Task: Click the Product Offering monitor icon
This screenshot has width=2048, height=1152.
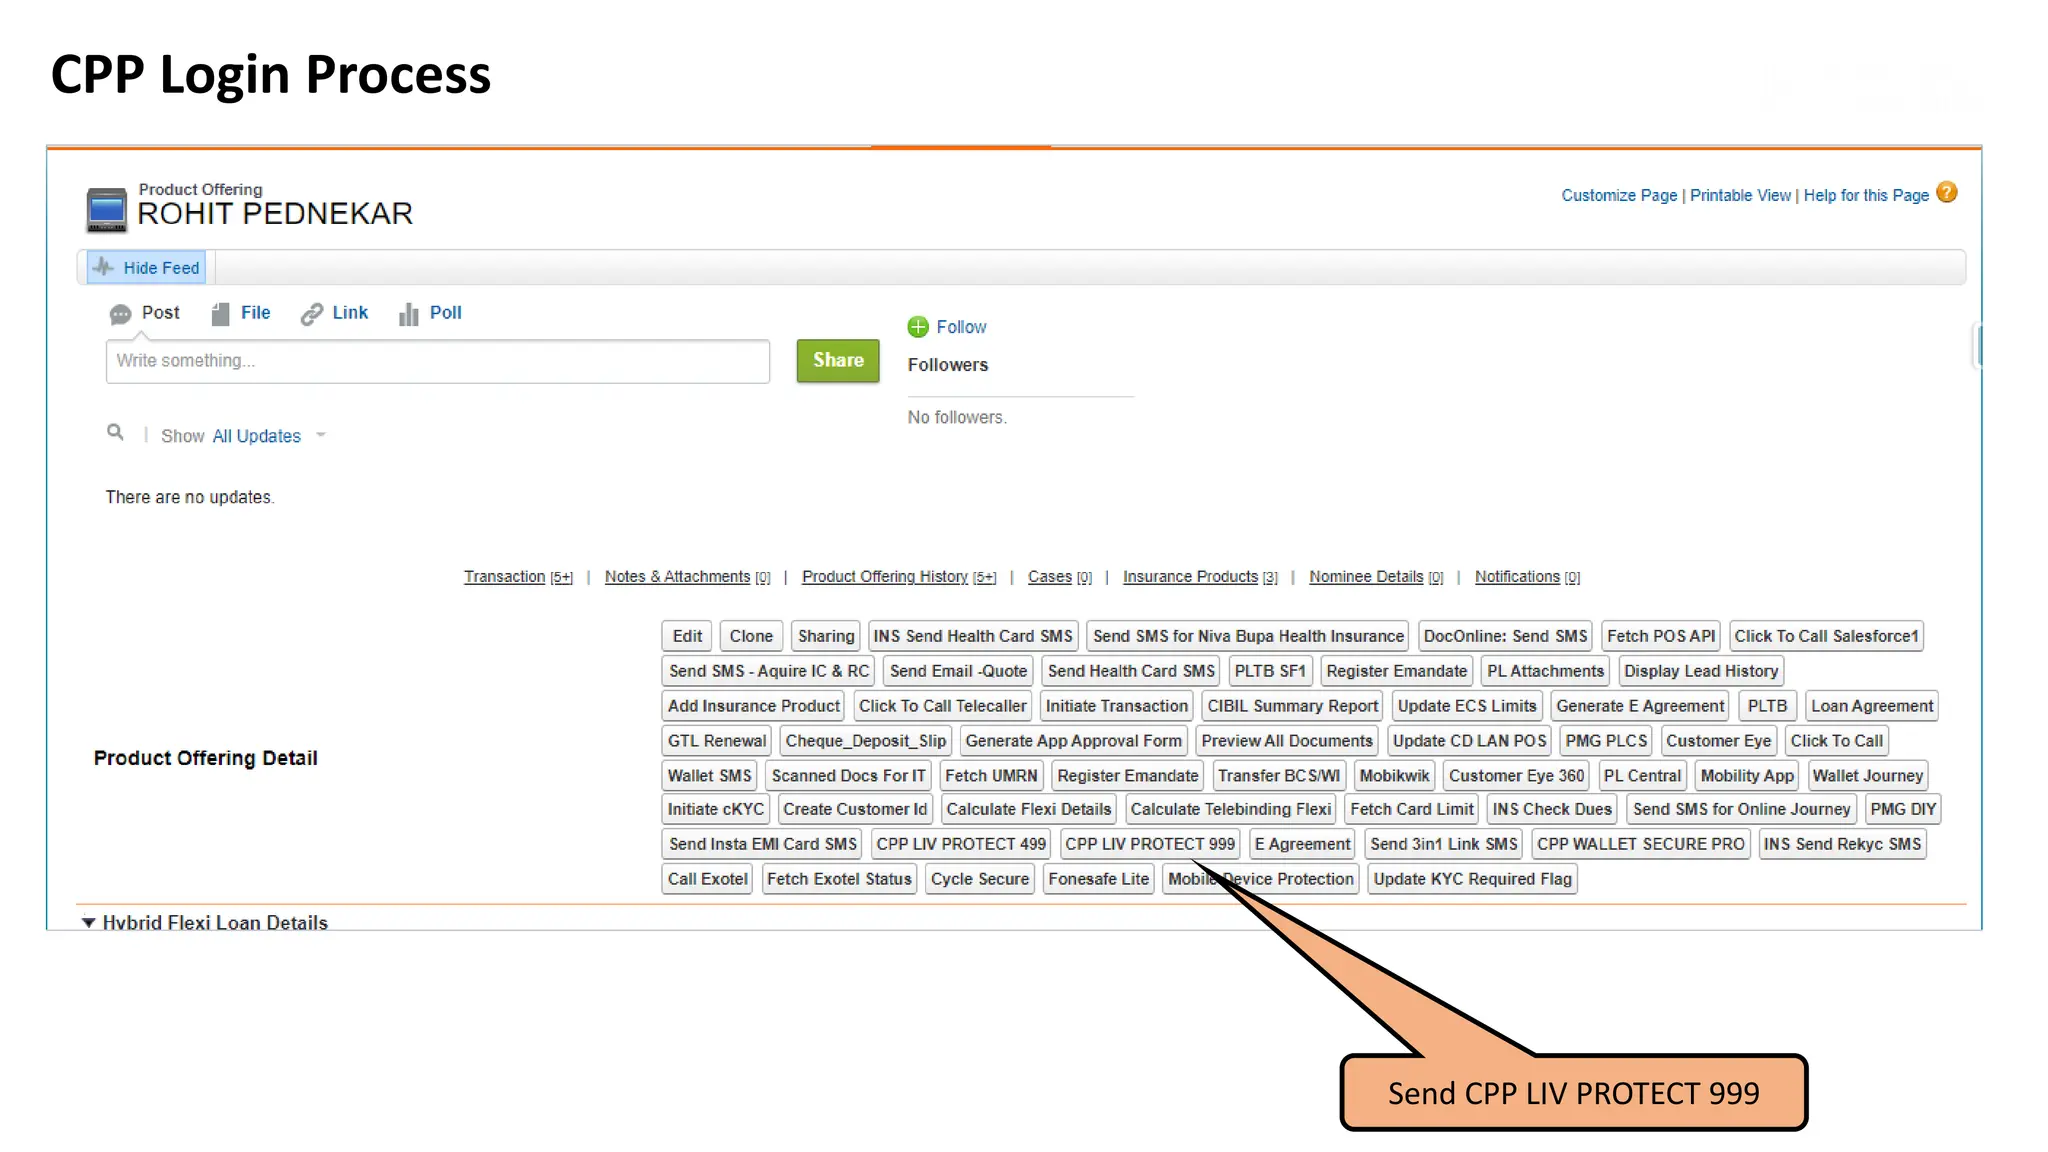Action: tap(106, 209)
